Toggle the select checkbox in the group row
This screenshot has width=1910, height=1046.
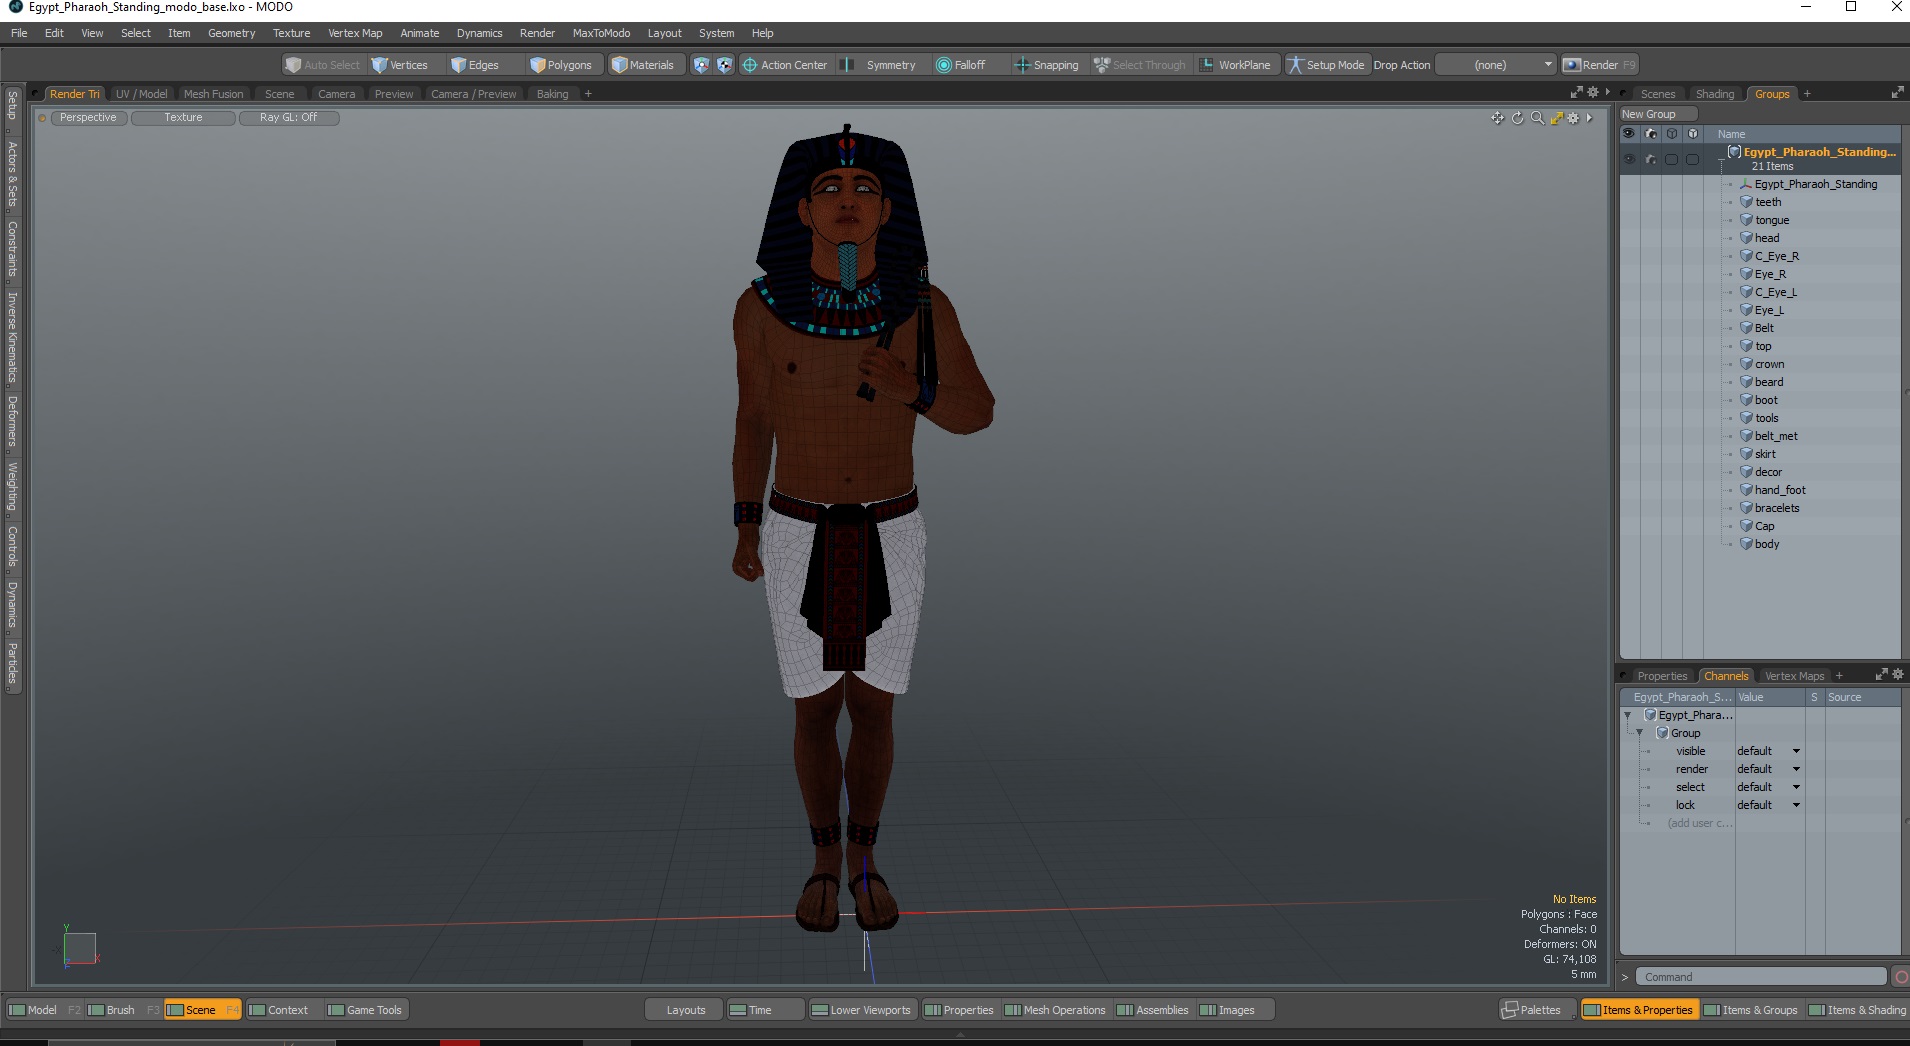[x=1672, y=160]
